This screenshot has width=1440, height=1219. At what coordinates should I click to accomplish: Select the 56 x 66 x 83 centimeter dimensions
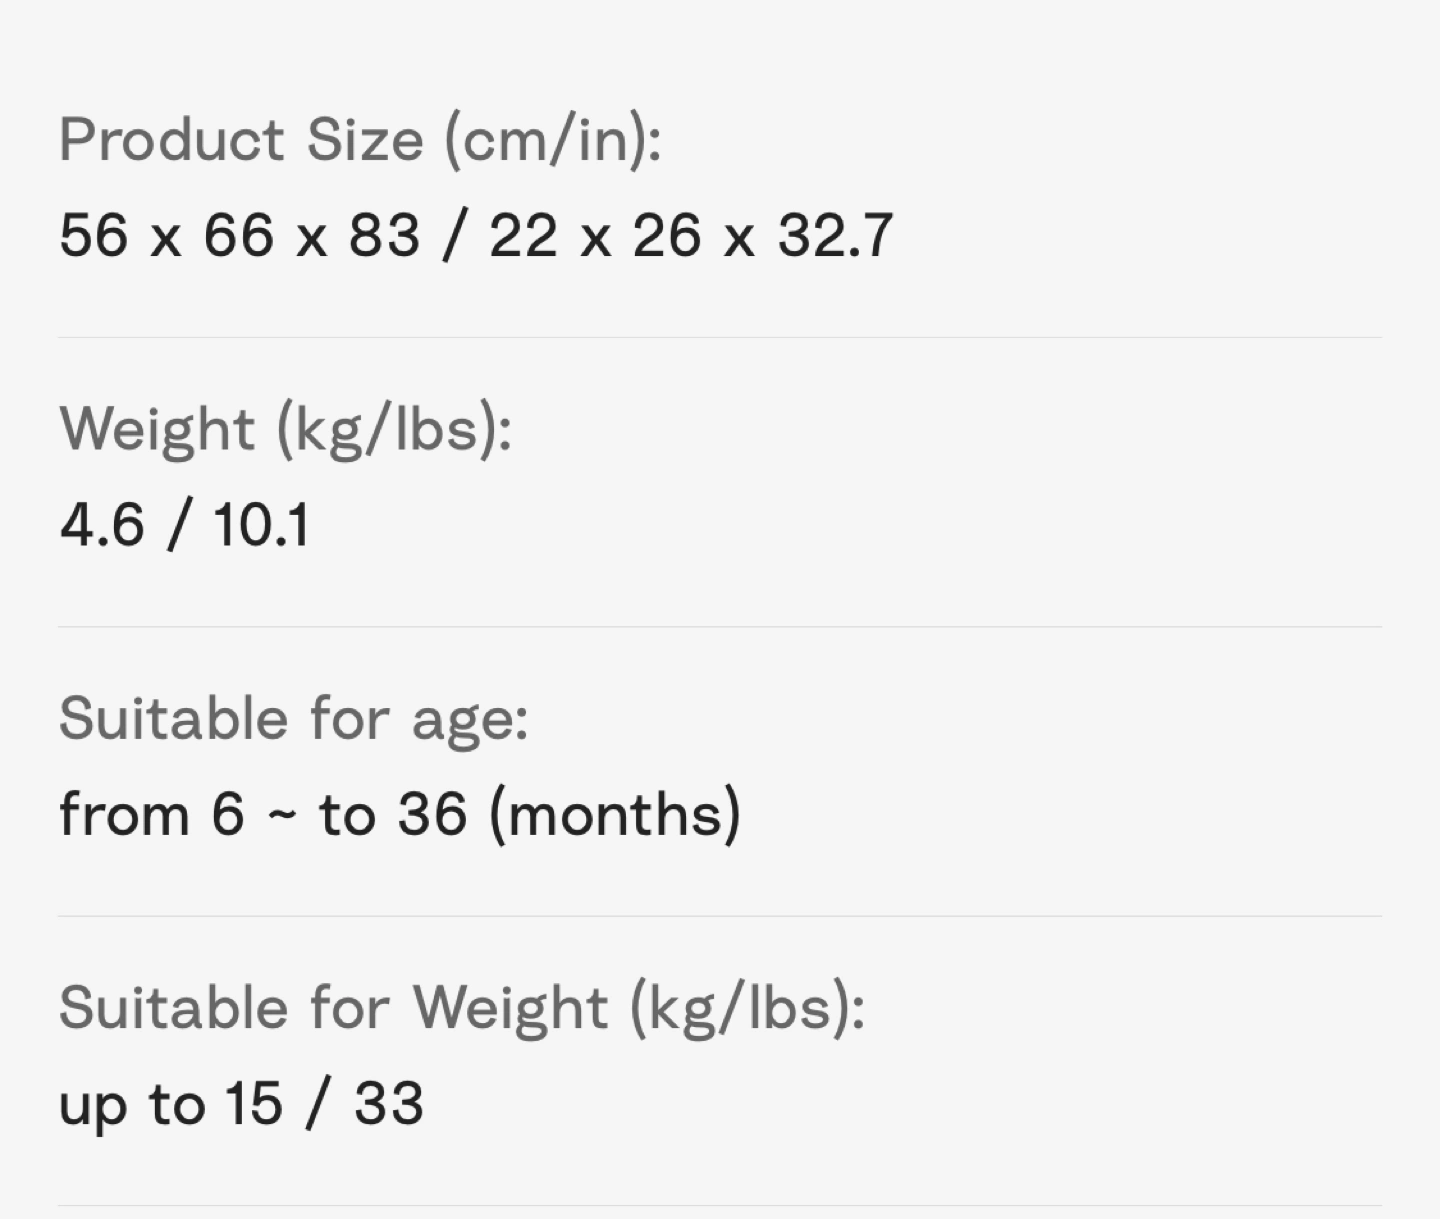click(x=240, y=236)
